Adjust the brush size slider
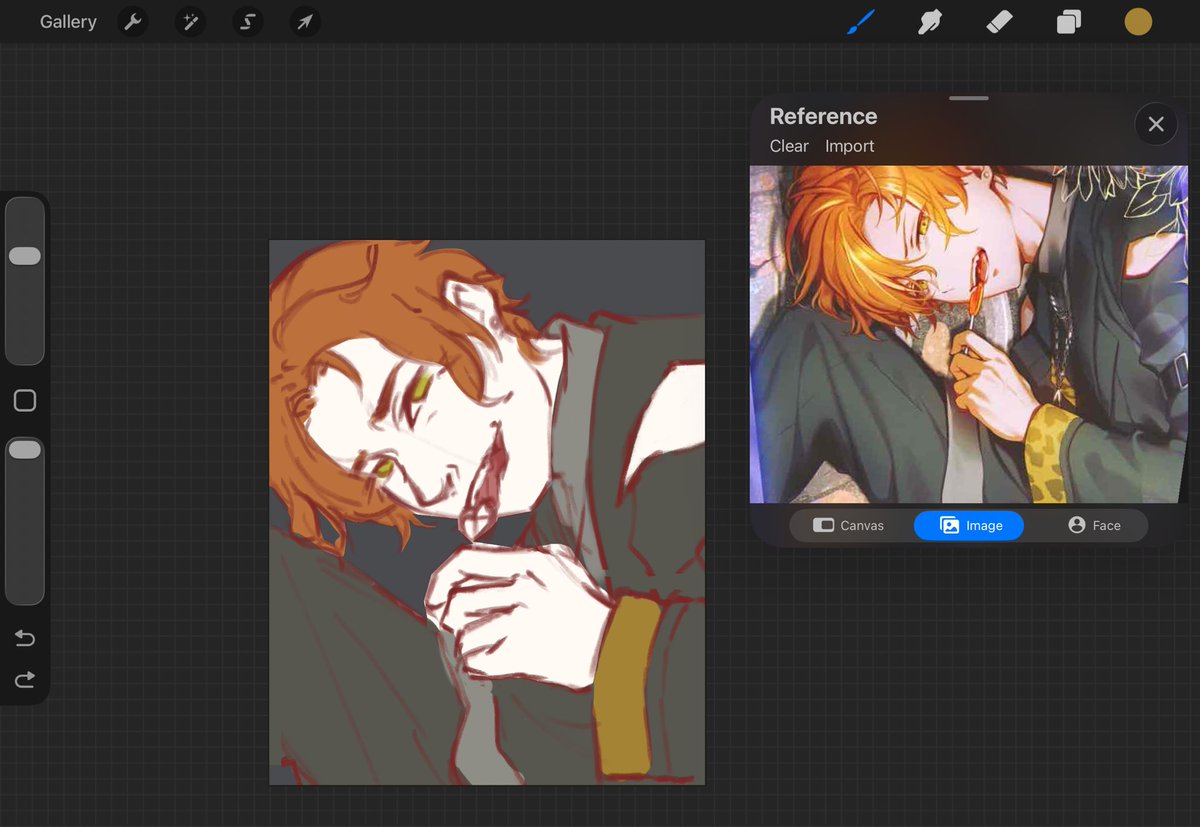This screenshot has width=1200, height=827. tap(25, 281)
